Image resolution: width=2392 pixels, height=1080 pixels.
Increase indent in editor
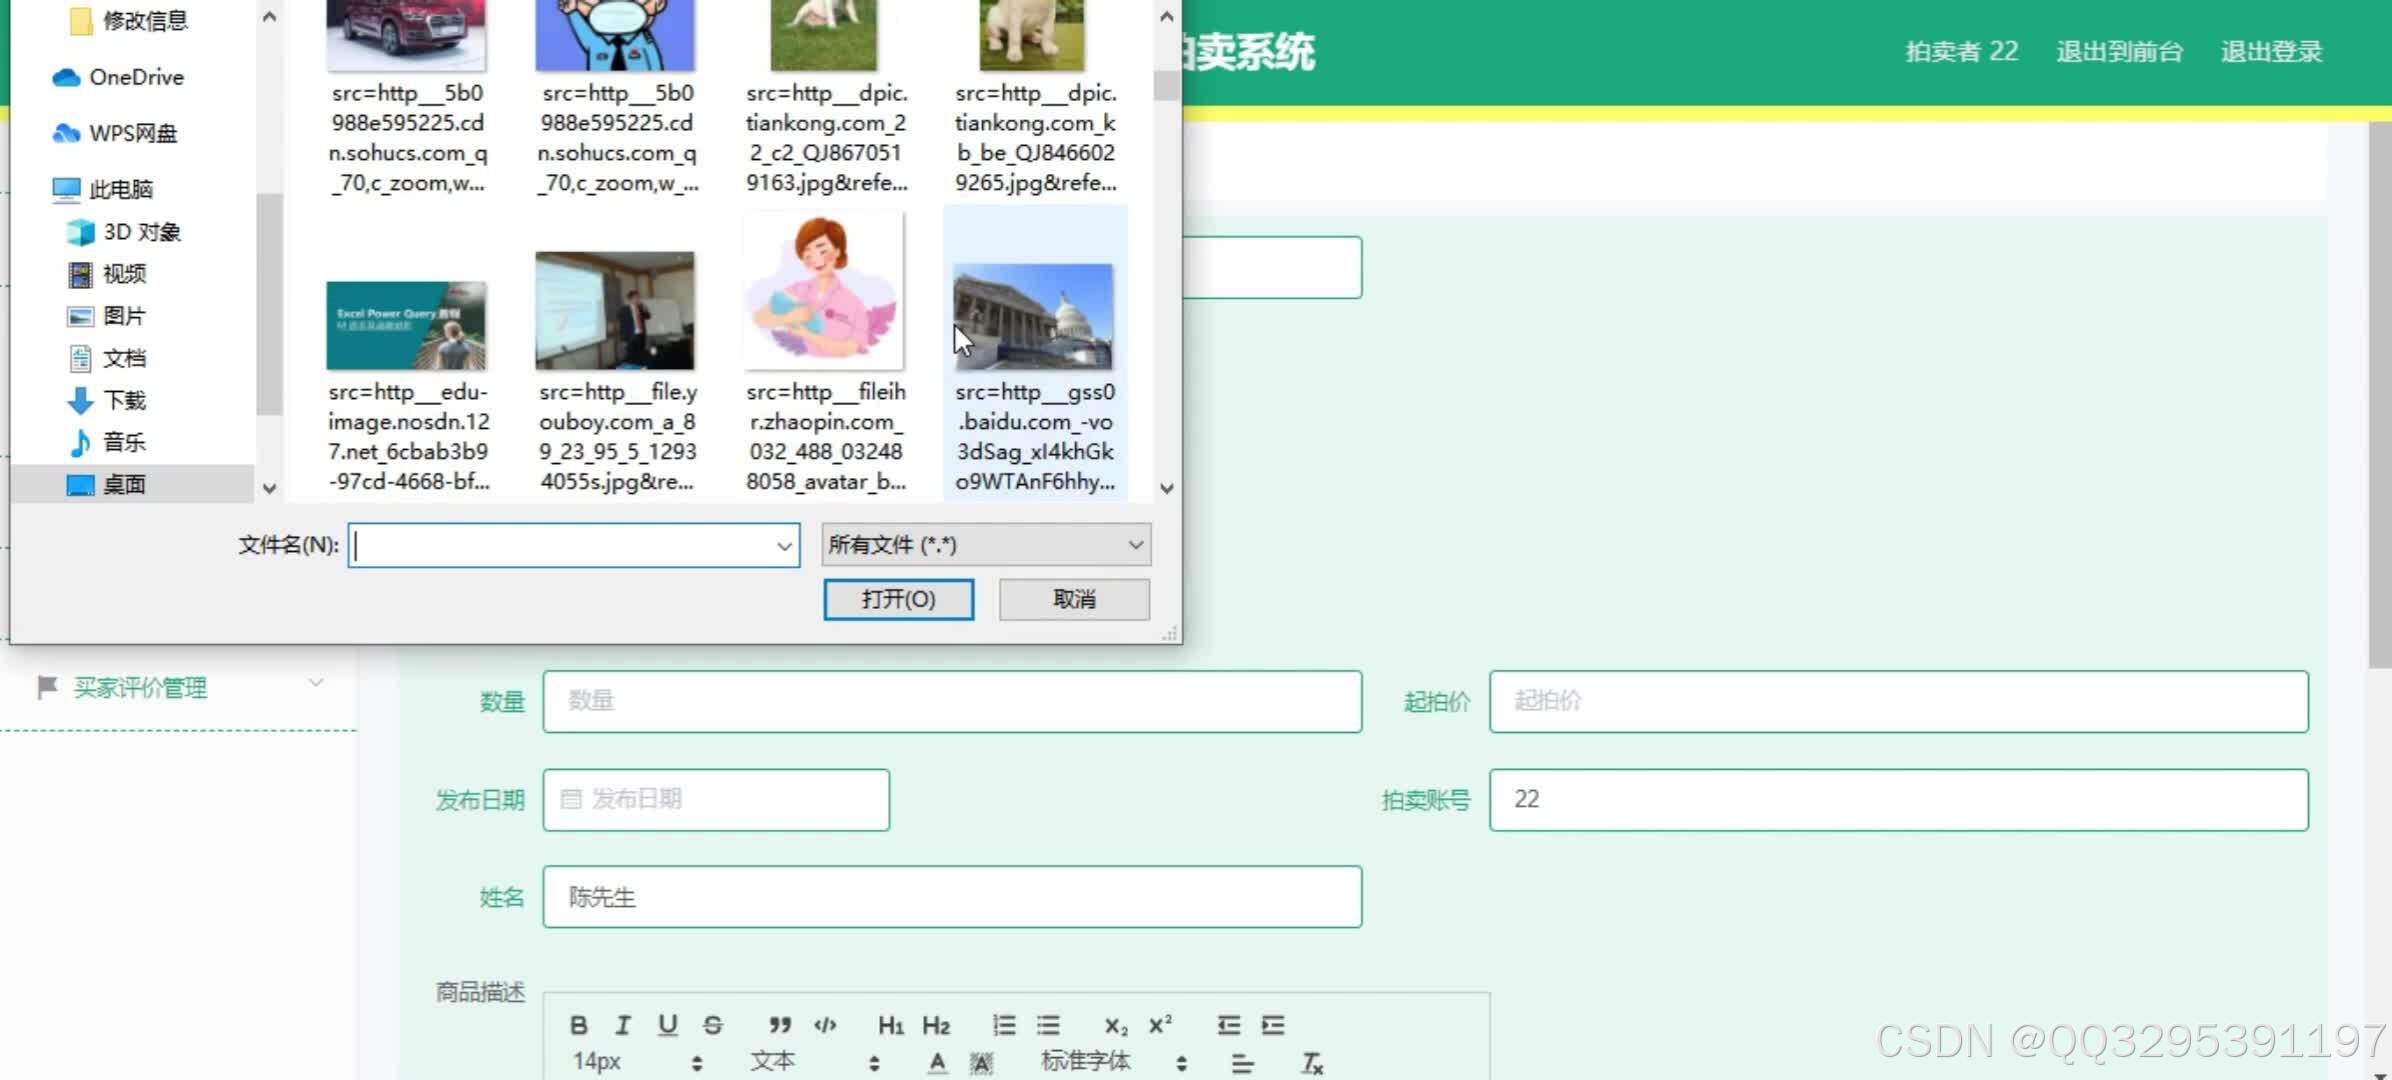pyautogui.click(x=1273, y=1025)
